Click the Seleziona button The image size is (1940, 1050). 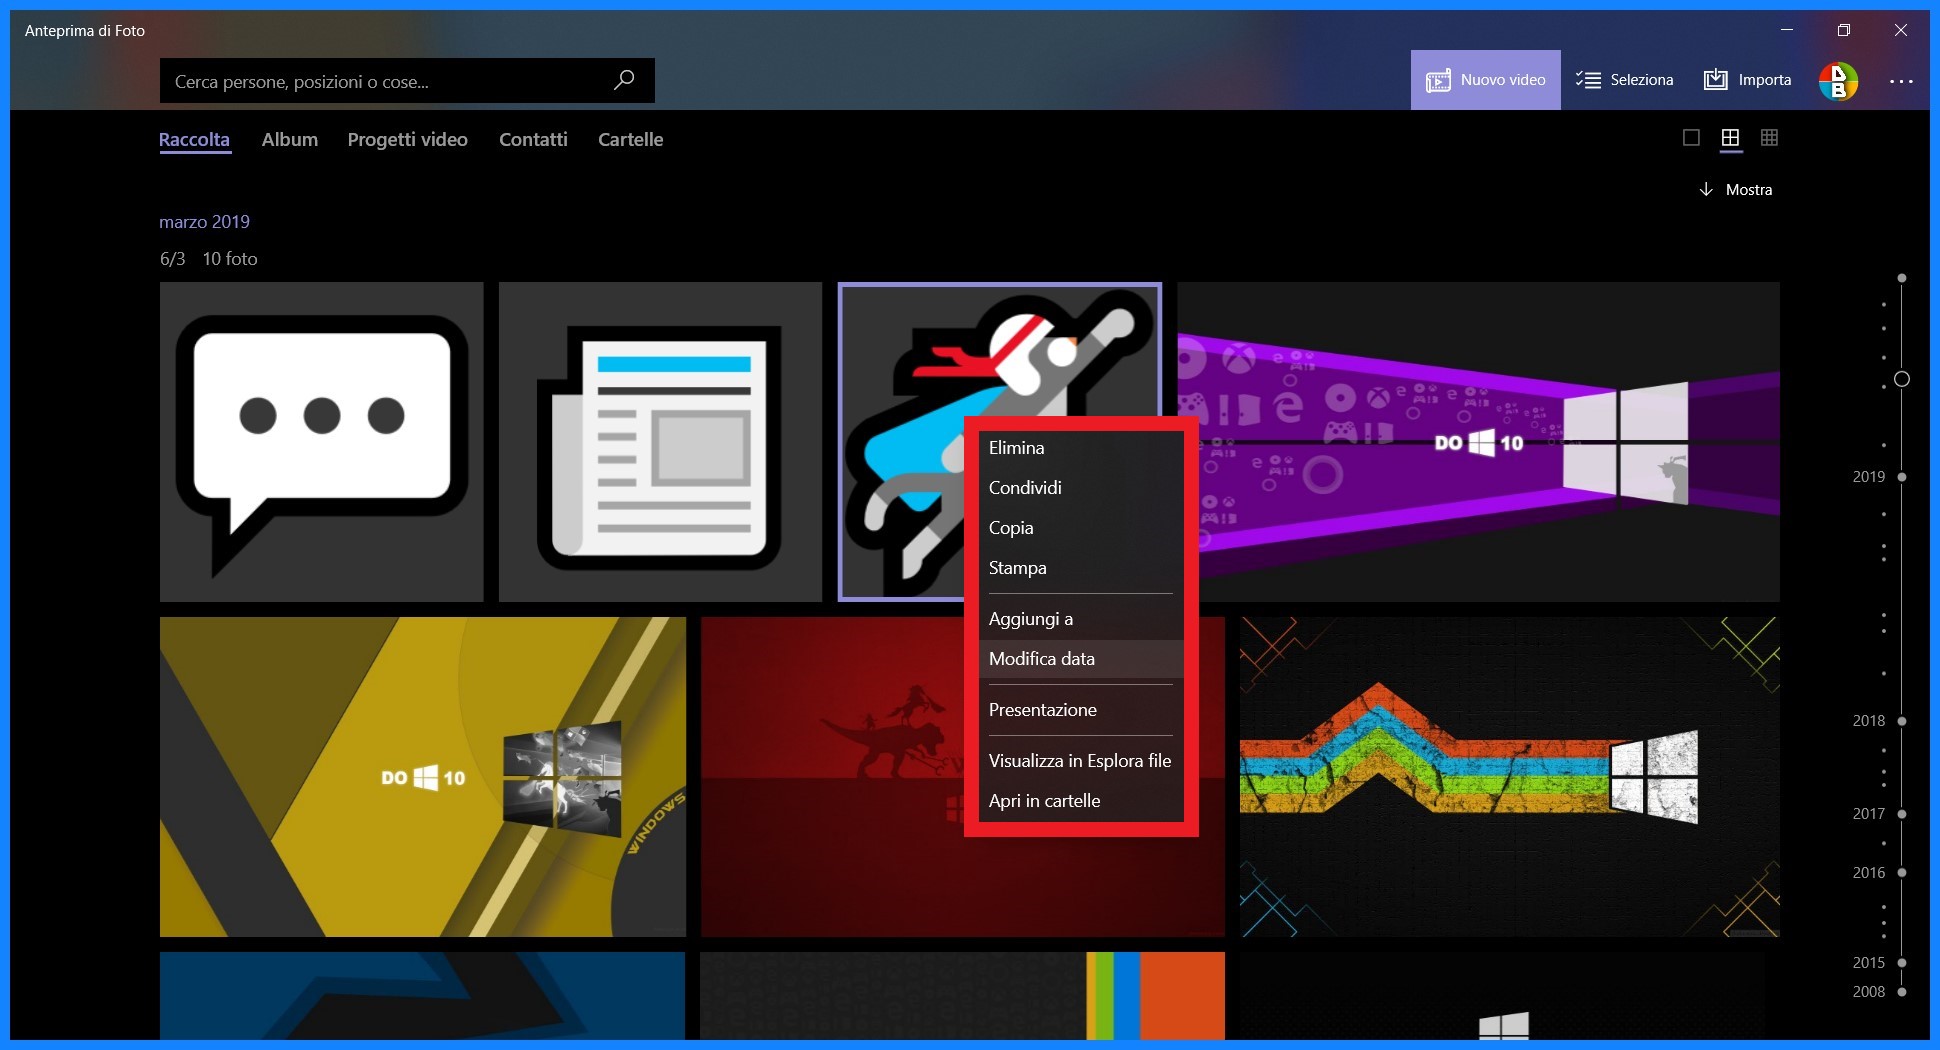pyautogui.click(x=1624, y=80)
